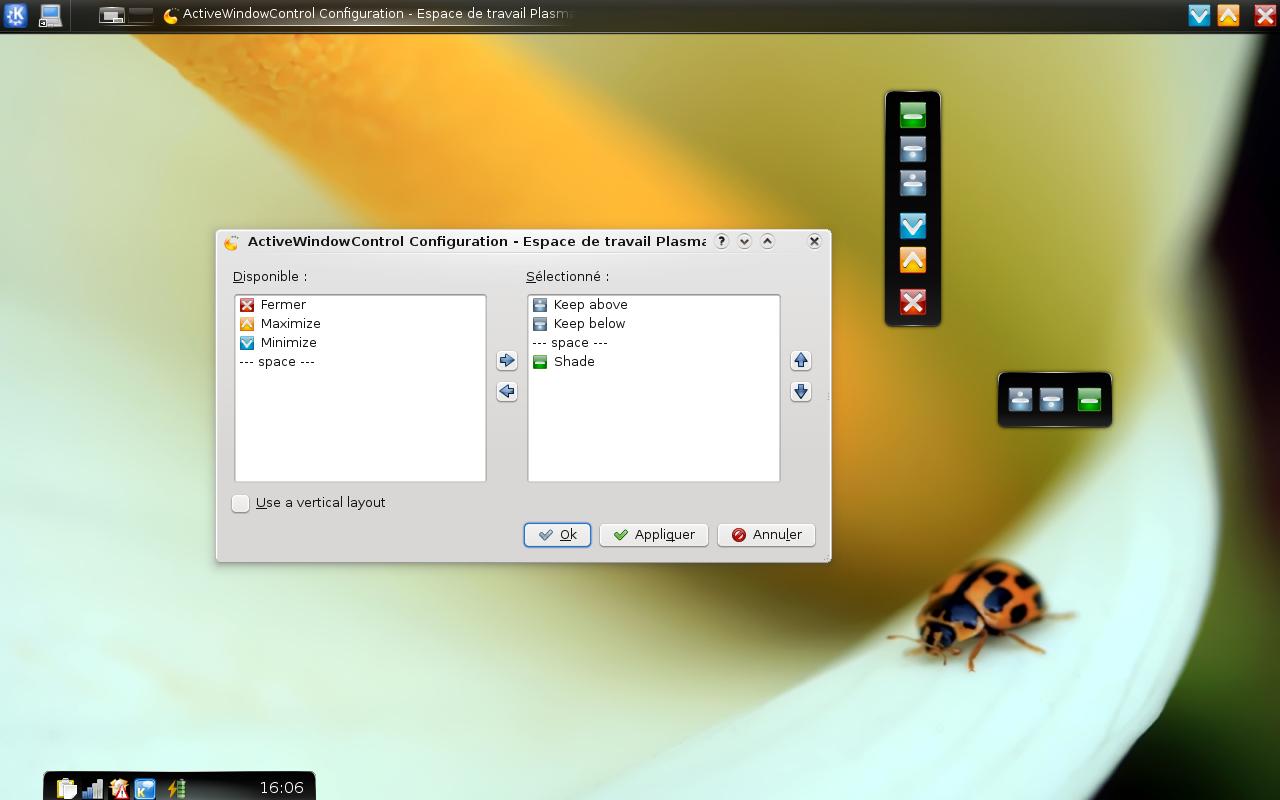Select Maximize in the Disponible list
Screen dimensions: 1280x800
(x=360, y=323)
